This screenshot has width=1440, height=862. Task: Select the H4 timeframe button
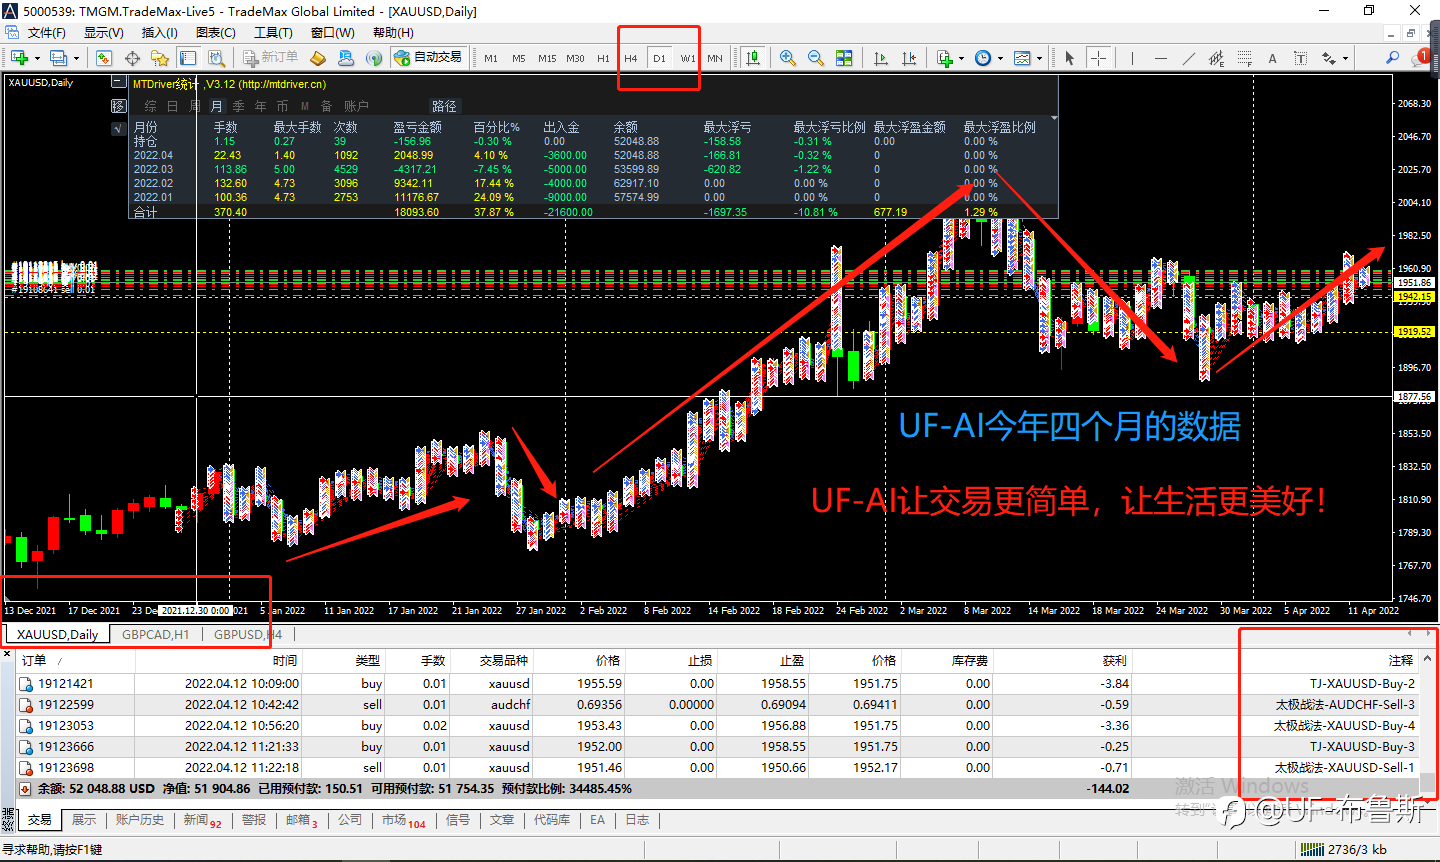(x=631, y=58)
